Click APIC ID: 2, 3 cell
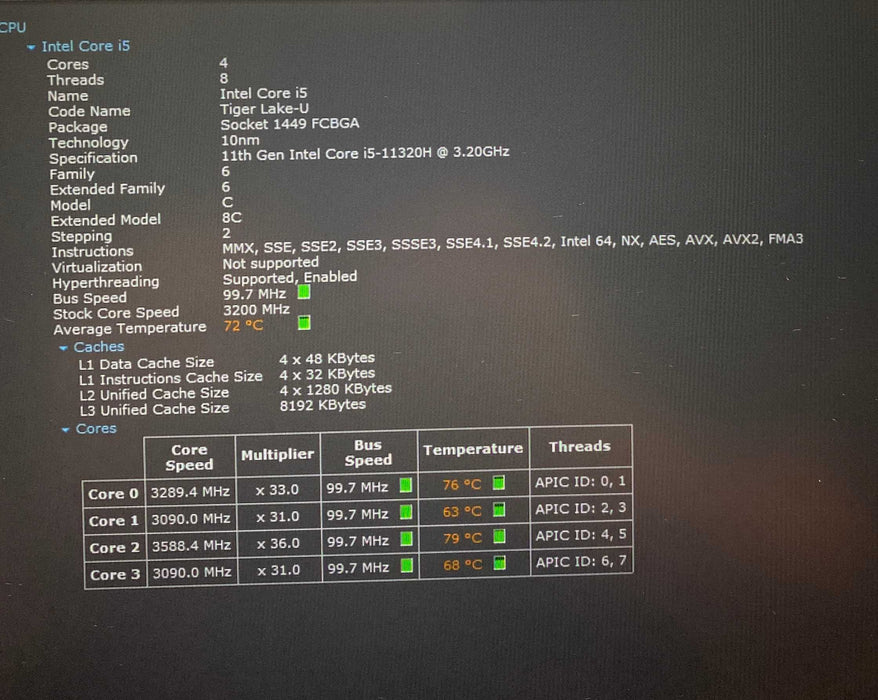 tap(581, 508)
